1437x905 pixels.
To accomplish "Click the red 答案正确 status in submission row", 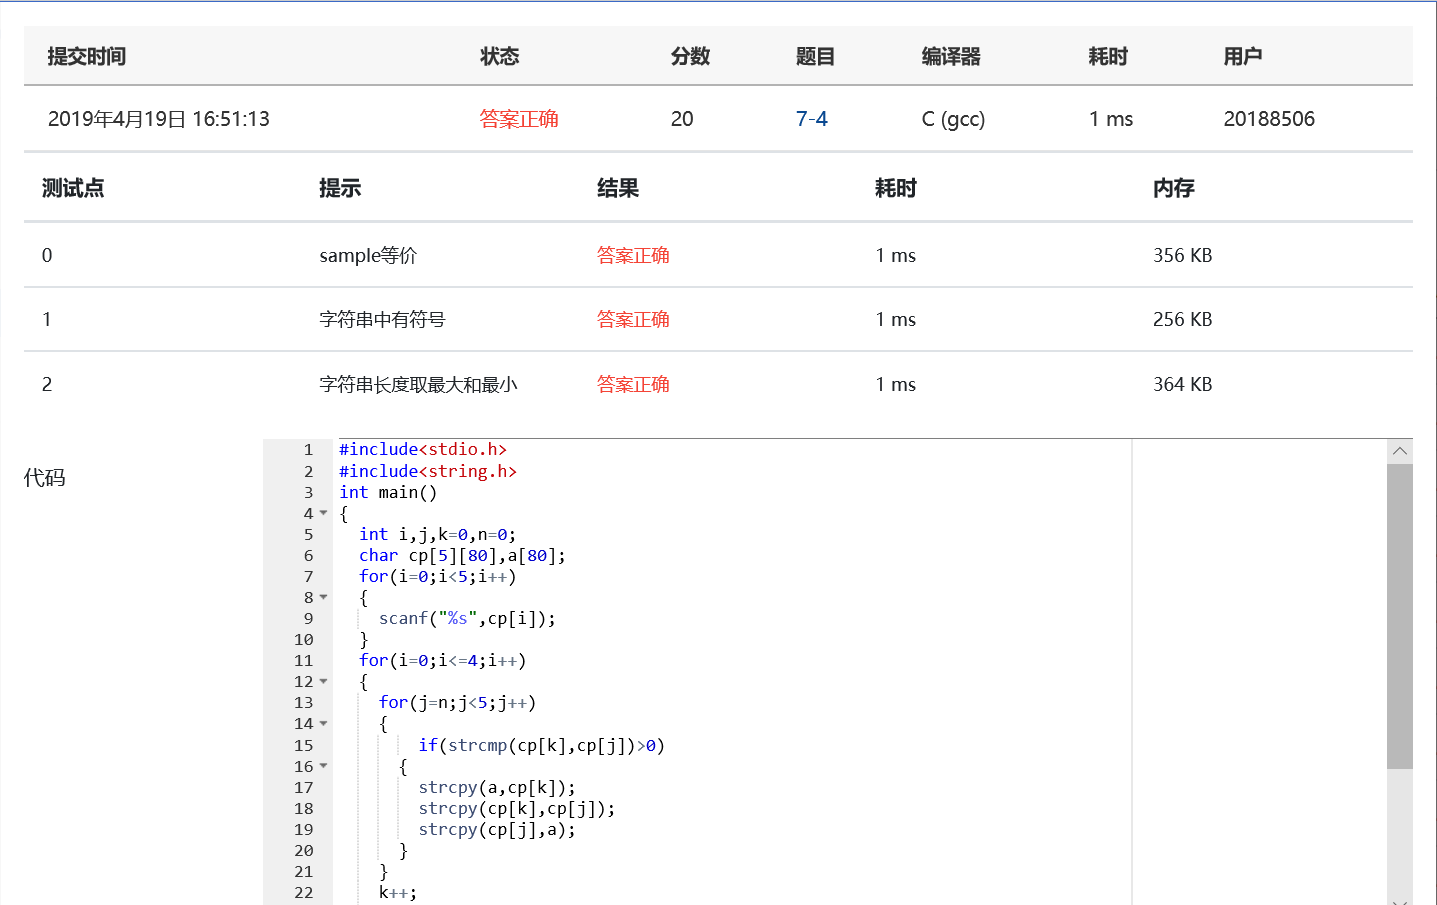I will click(519, 119).
